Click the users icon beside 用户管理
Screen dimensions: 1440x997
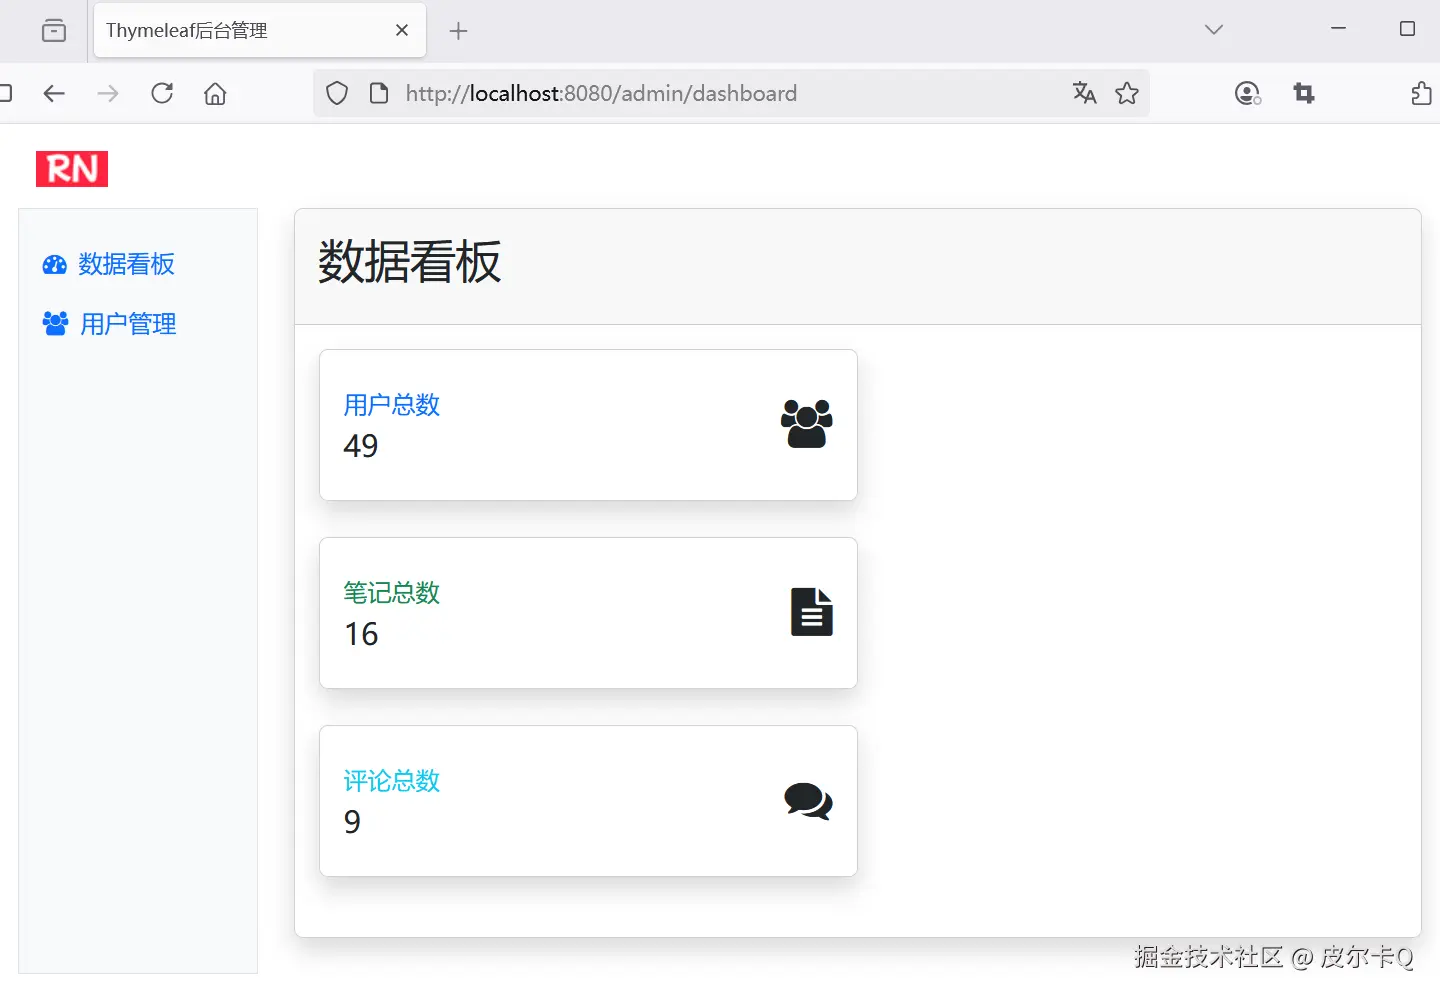(x=55, y=324)
